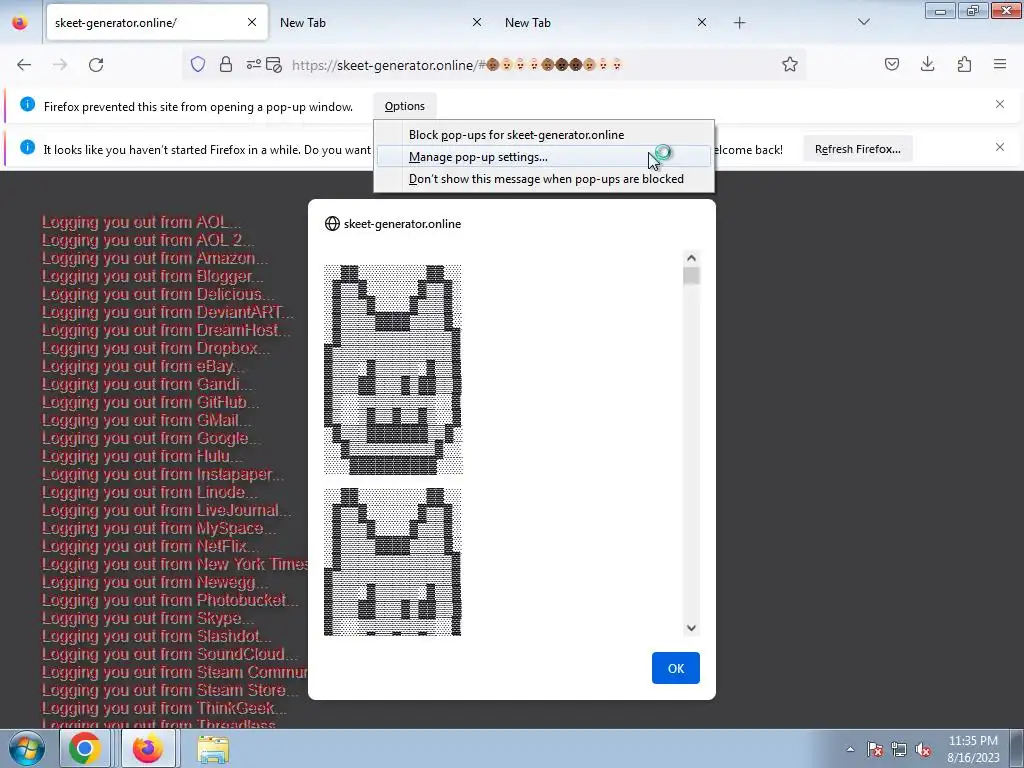Save page to Pocket
Image resolution: width=1024 pixels, height=768 pixels.
click(891, 64)
